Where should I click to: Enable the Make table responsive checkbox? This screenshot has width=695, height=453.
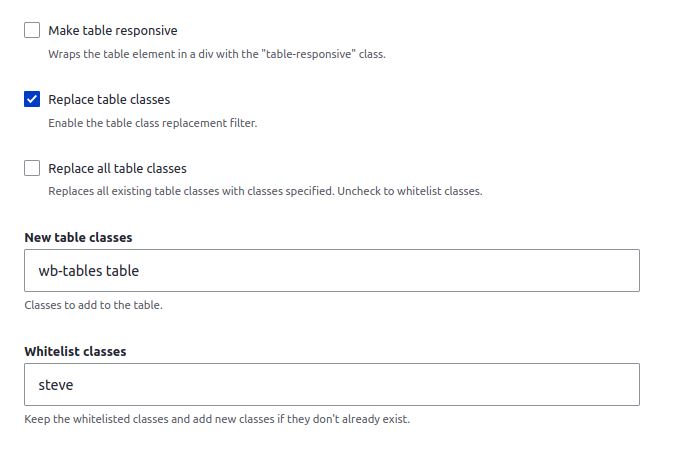point(32,31)
